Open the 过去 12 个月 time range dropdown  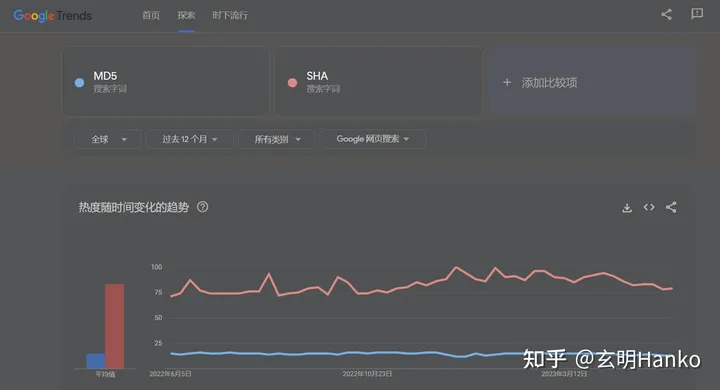pyautogui.click(x=190, y=139)
